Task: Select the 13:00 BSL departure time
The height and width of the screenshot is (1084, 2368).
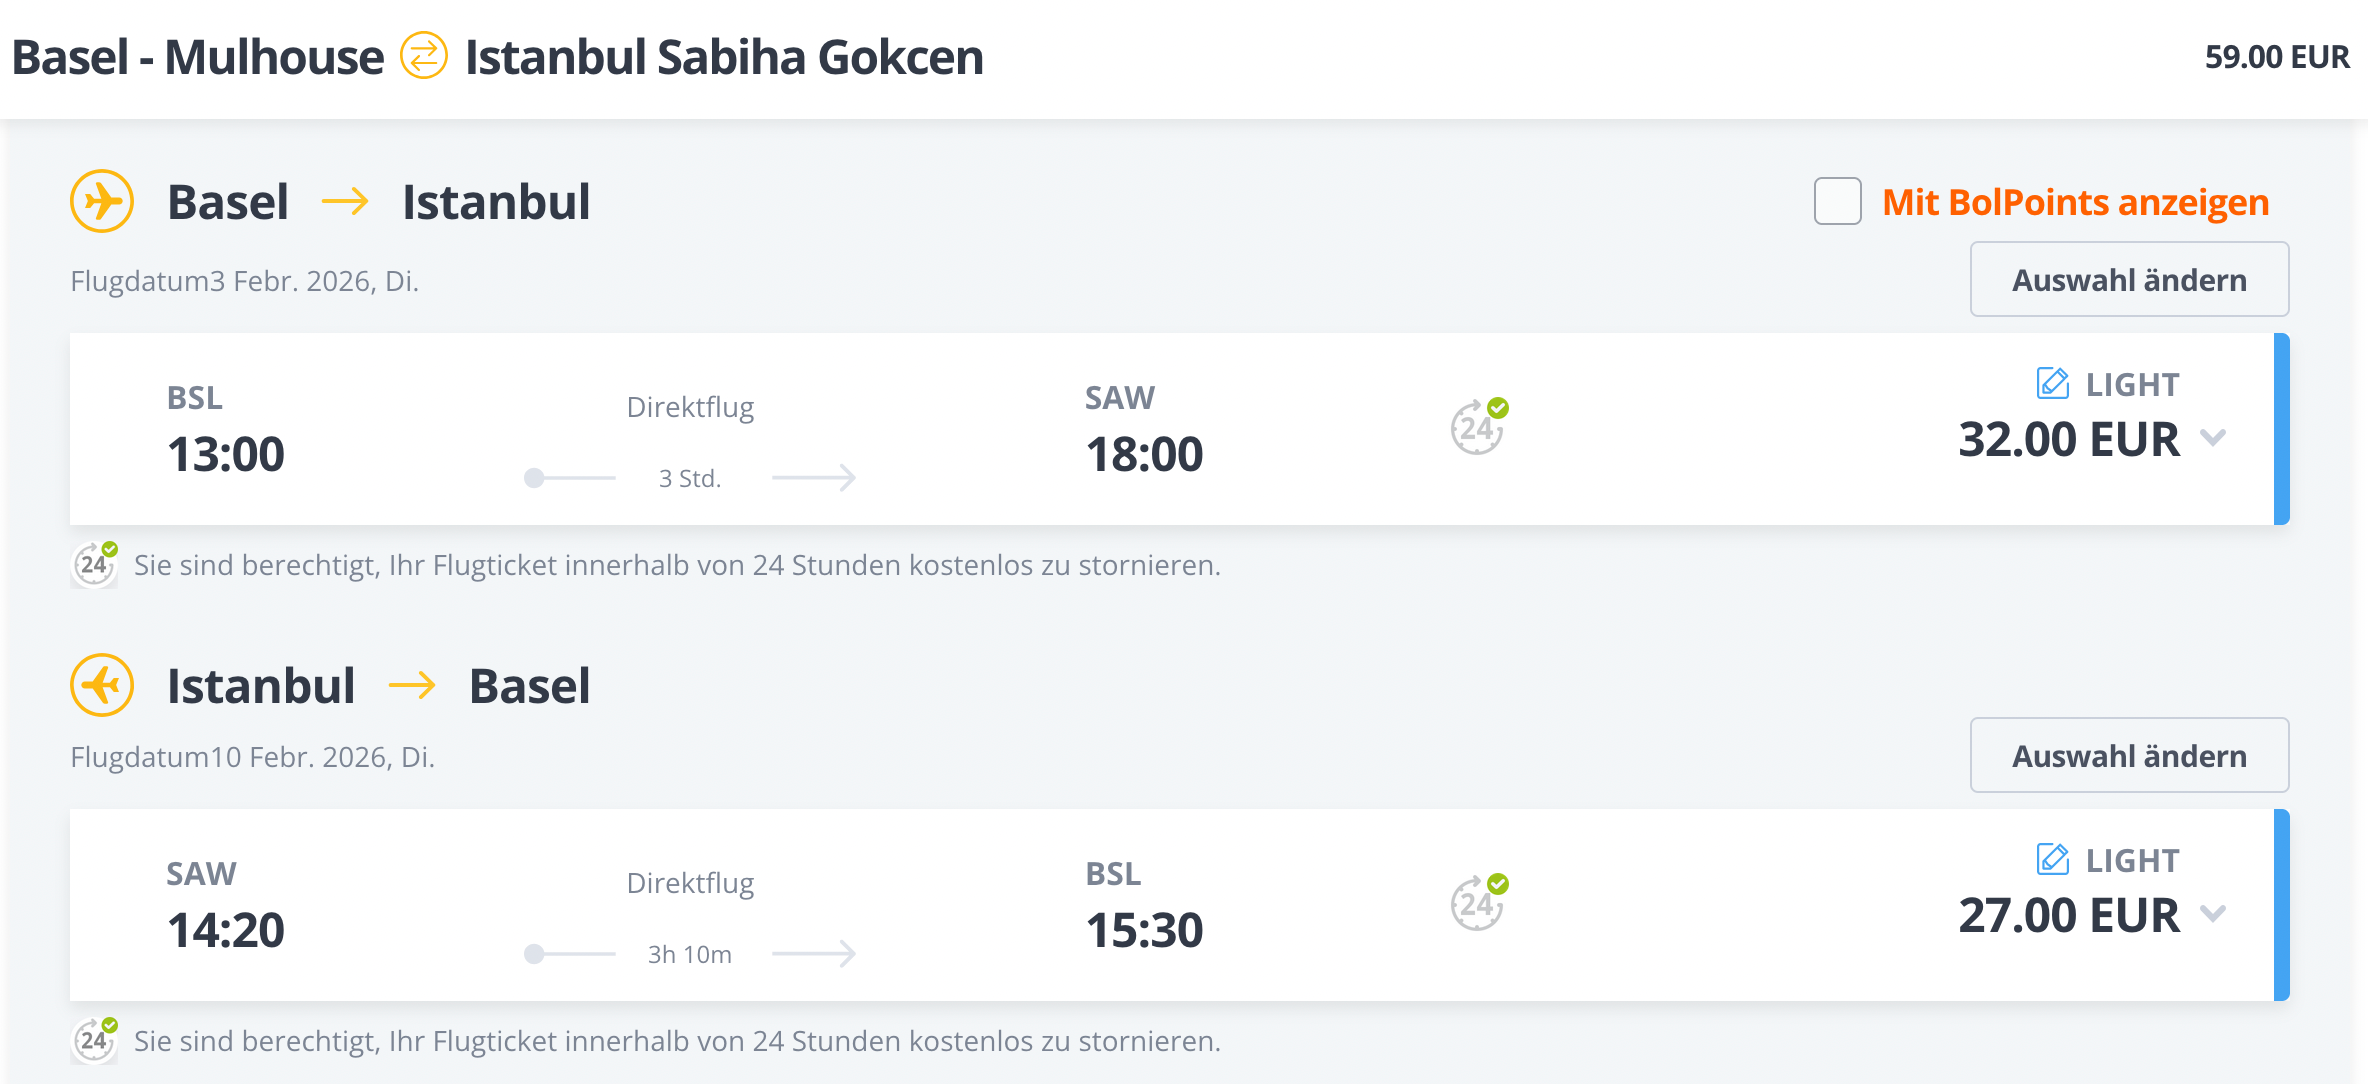Action: click(x=226, y=454)
